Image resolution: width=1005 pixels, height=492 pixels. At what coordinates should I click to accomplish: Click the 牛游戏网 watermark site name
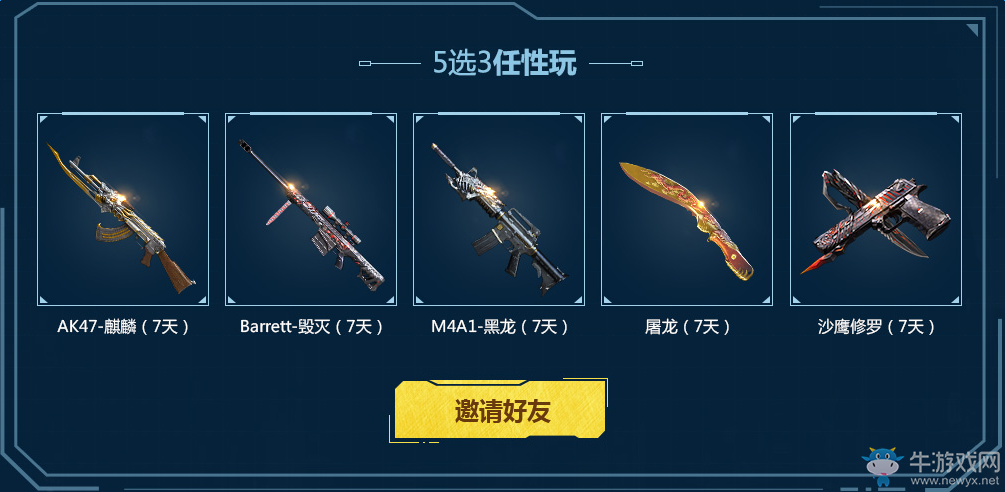(x=954, y=460)
